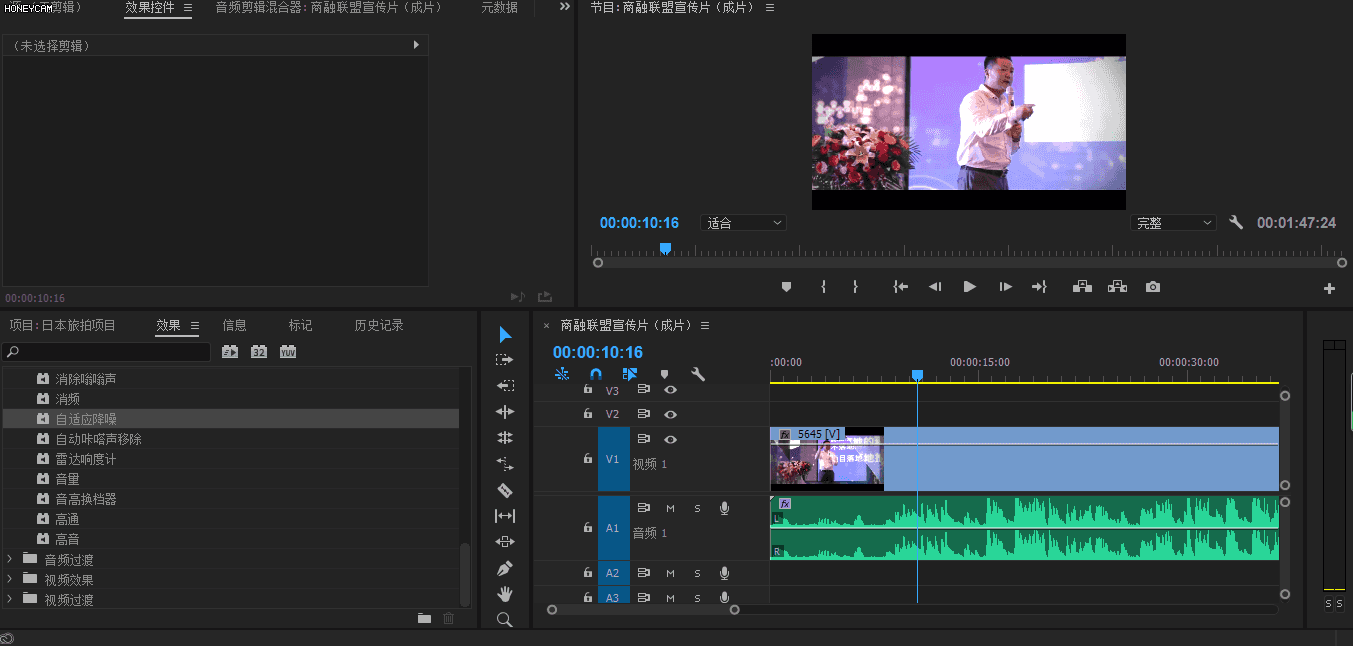This screenshot has height=646, width=1353.
Task: Switch to 元数据 tab
Action: (x=499, y=7)
